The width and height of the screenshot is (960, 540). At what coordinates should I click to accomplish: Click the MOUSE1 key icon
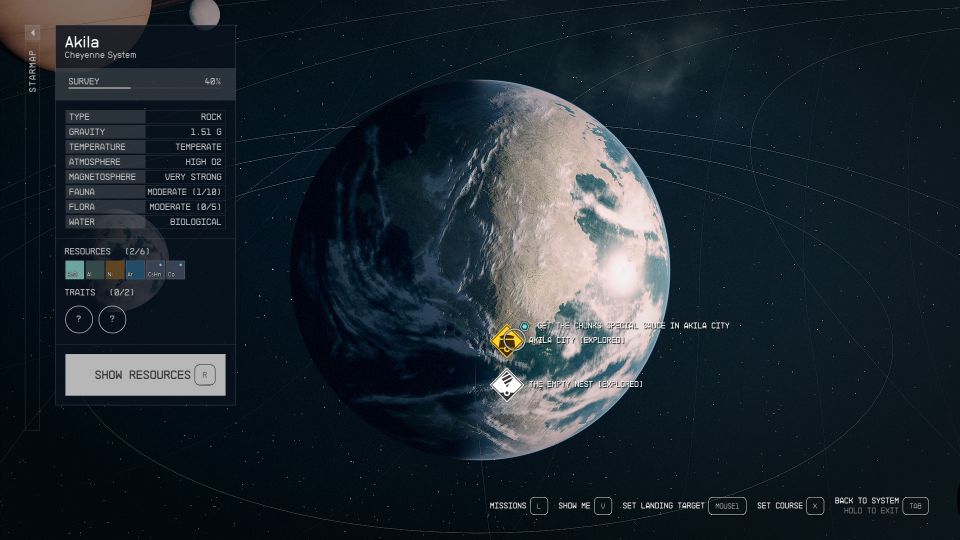coord(727,506)
